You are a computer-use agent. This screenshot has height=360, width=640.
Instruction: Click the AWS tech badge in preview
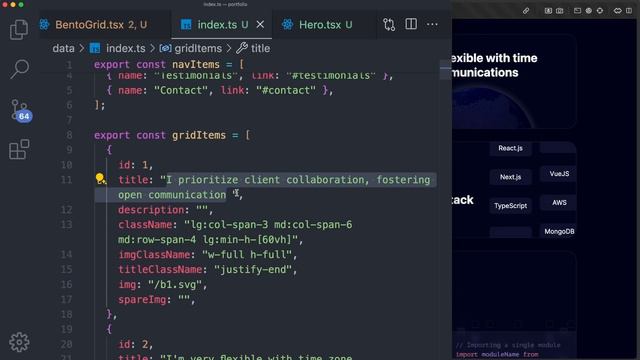coord(559,202)
